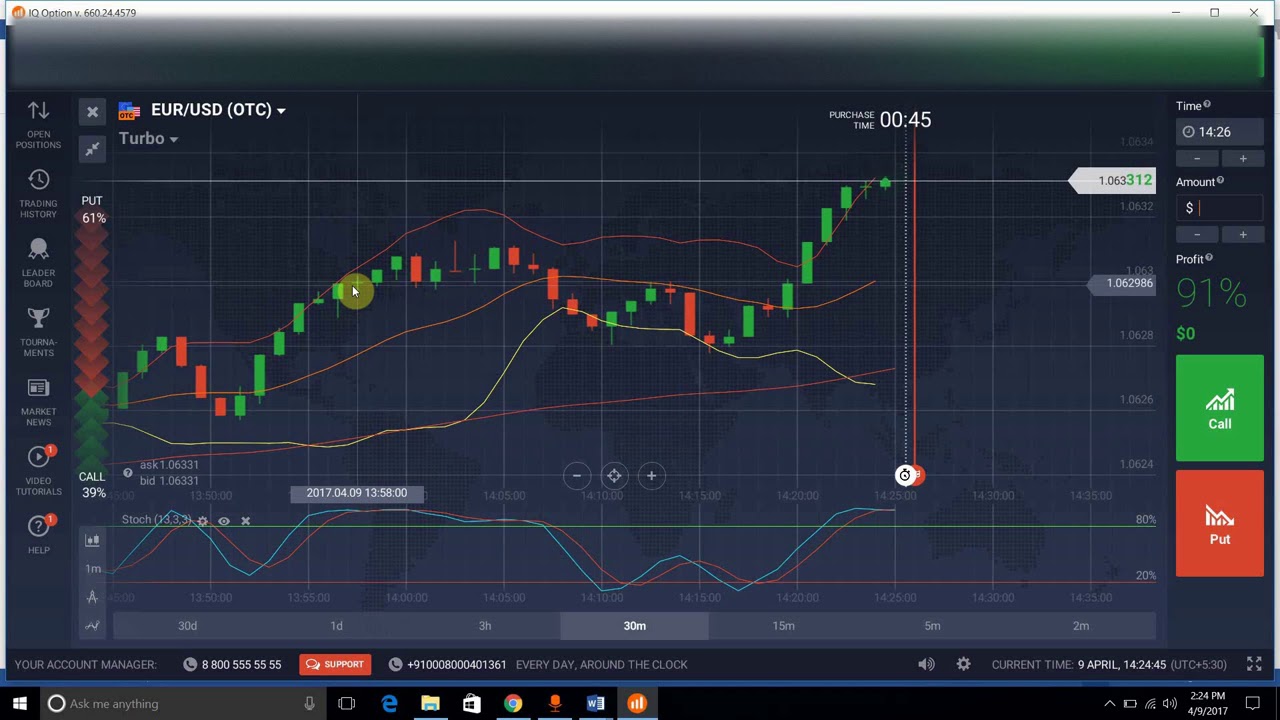
Task: Place a Put trade
Action: (x=1219, y=523)
